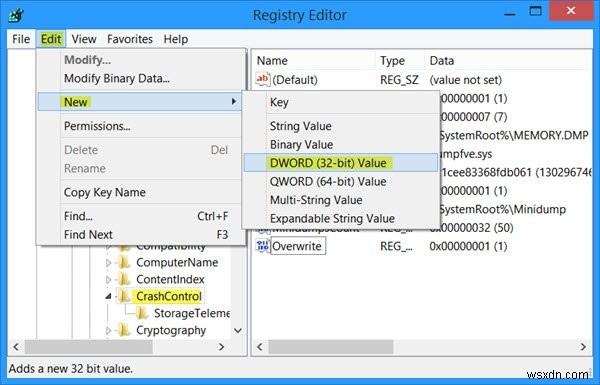600x385 pixels.
Task: Select the (Default) value row name
Action: coord(295,80)
